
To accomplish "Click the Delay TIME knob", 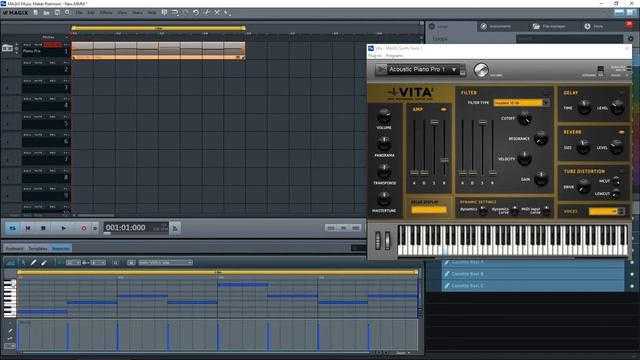I will [x=584, y=108].
